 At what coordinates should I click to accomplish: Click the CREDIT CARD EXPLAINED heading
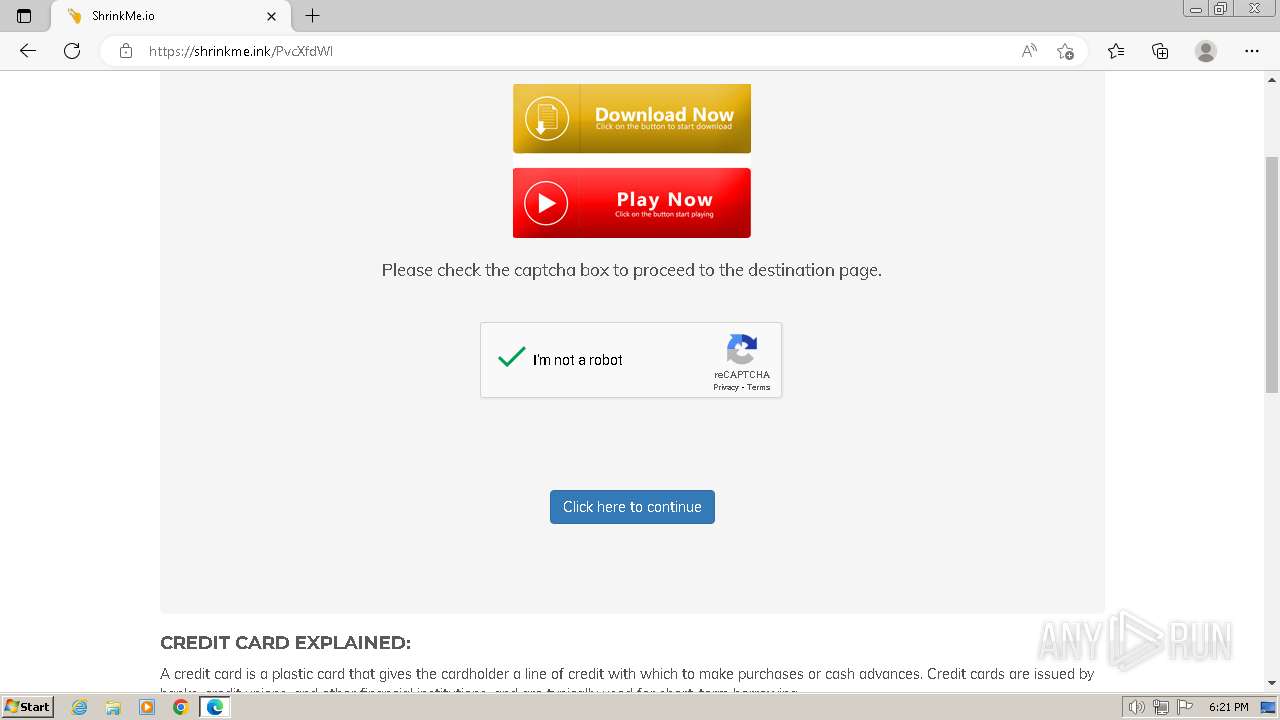(x=285, y=643)
